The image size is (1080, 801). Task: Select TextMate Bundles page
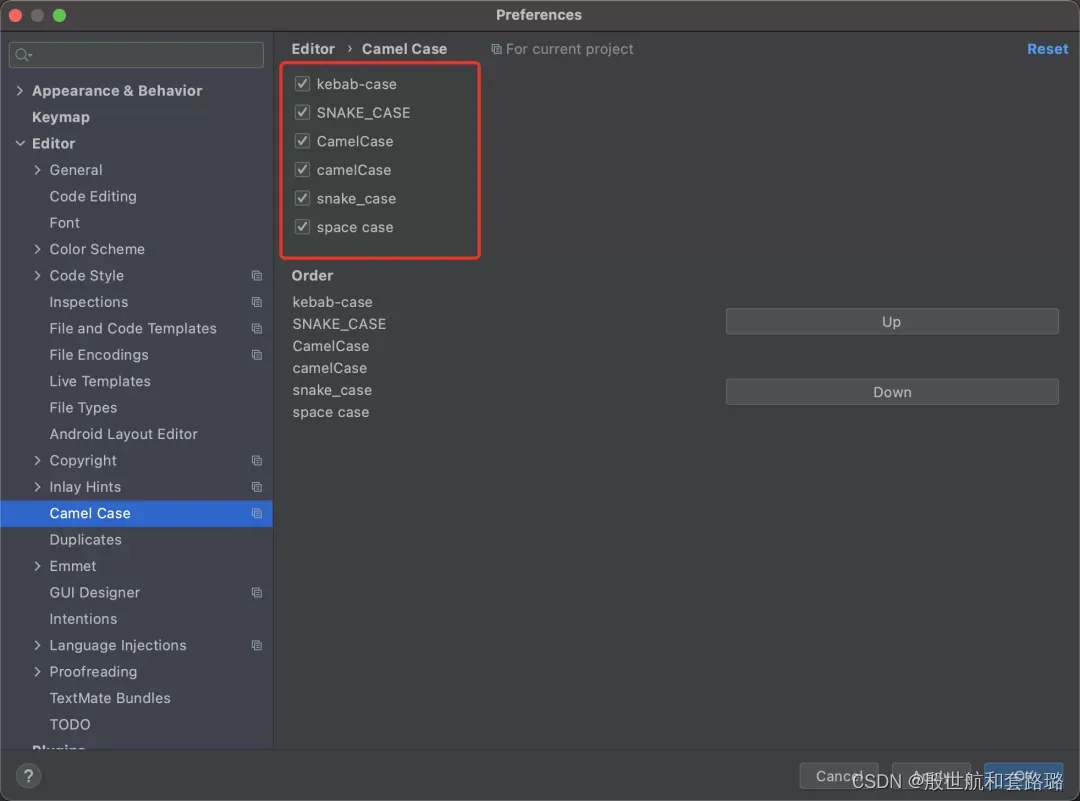pyautogui.click(x=110, y=698)
